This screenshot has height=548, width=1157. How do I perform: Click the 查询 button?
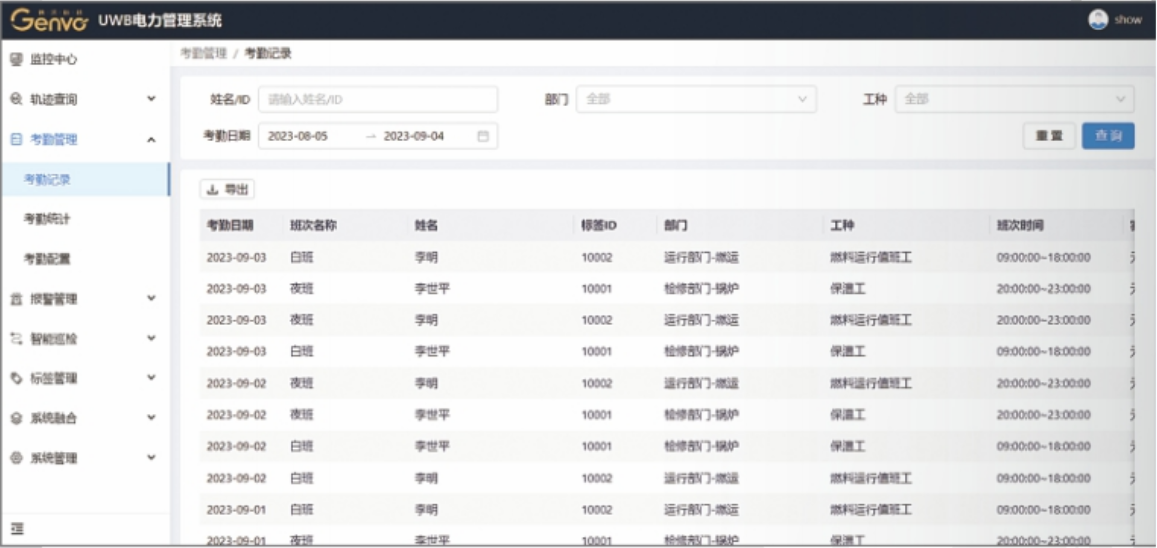[x=1108, y=136]
